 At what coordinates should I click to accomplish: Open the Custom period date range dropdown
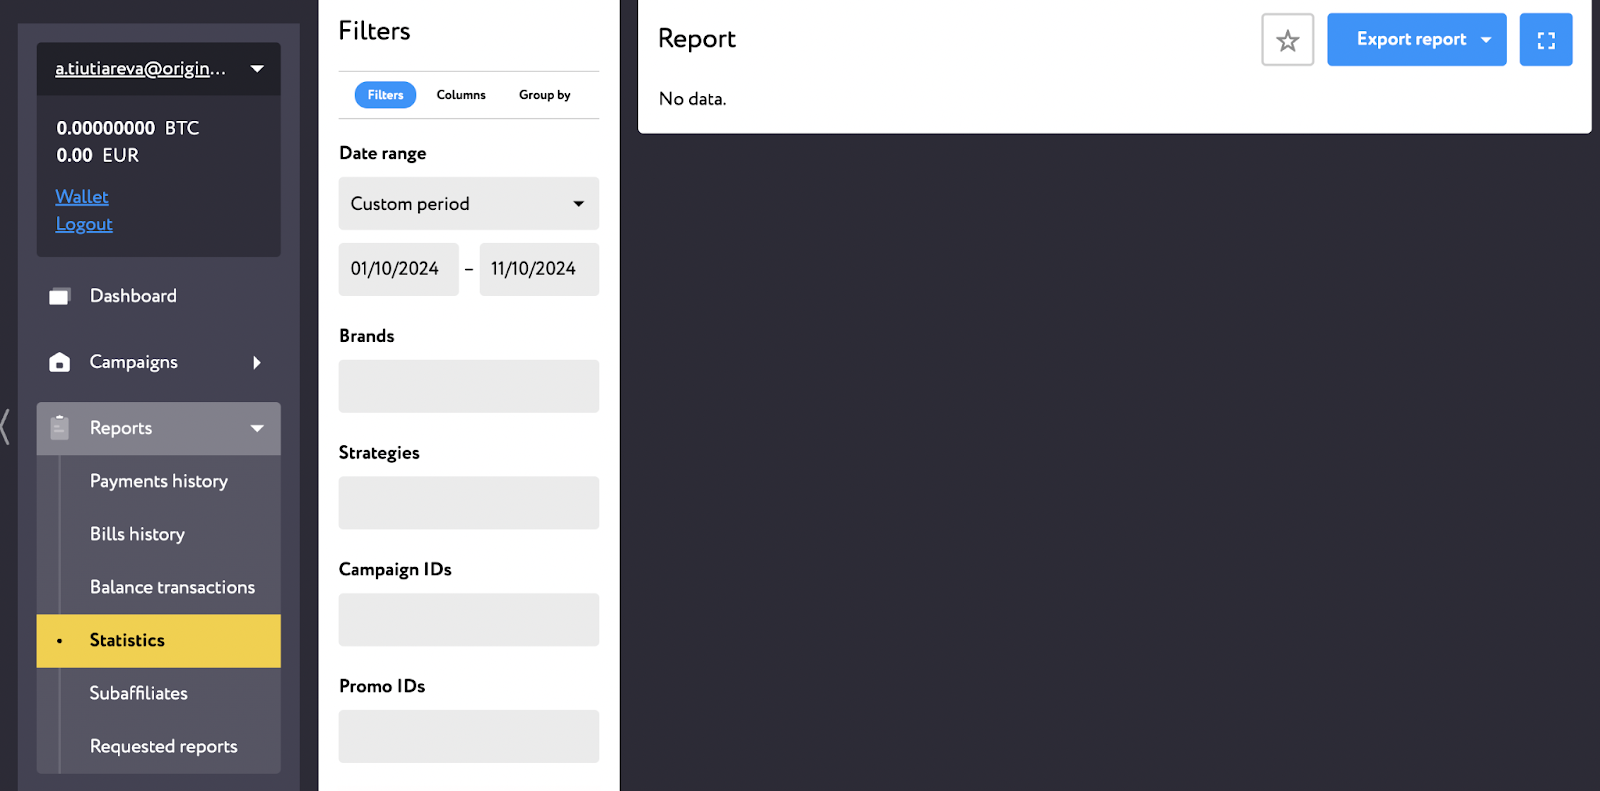pyautogui.click(x=468, y=204)
